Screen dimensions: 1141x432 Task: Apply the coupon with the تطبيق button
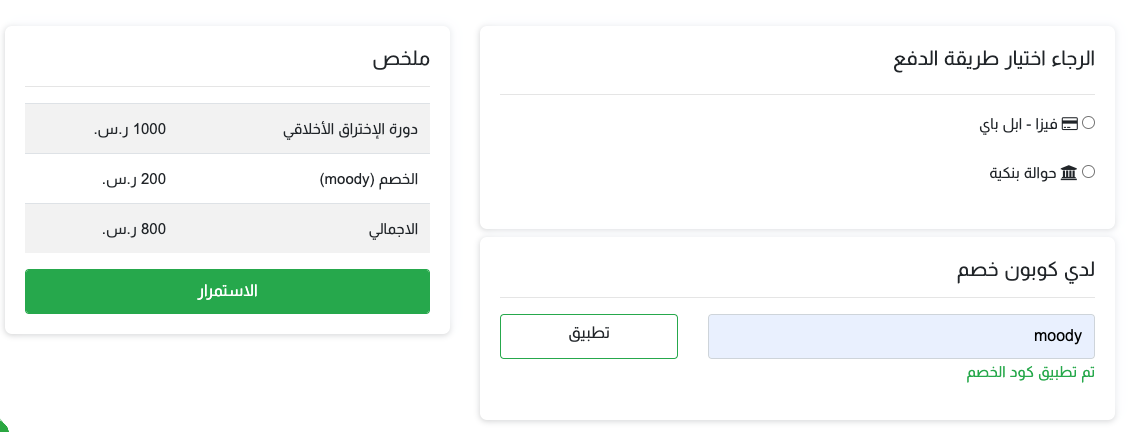tap(589, 336)
